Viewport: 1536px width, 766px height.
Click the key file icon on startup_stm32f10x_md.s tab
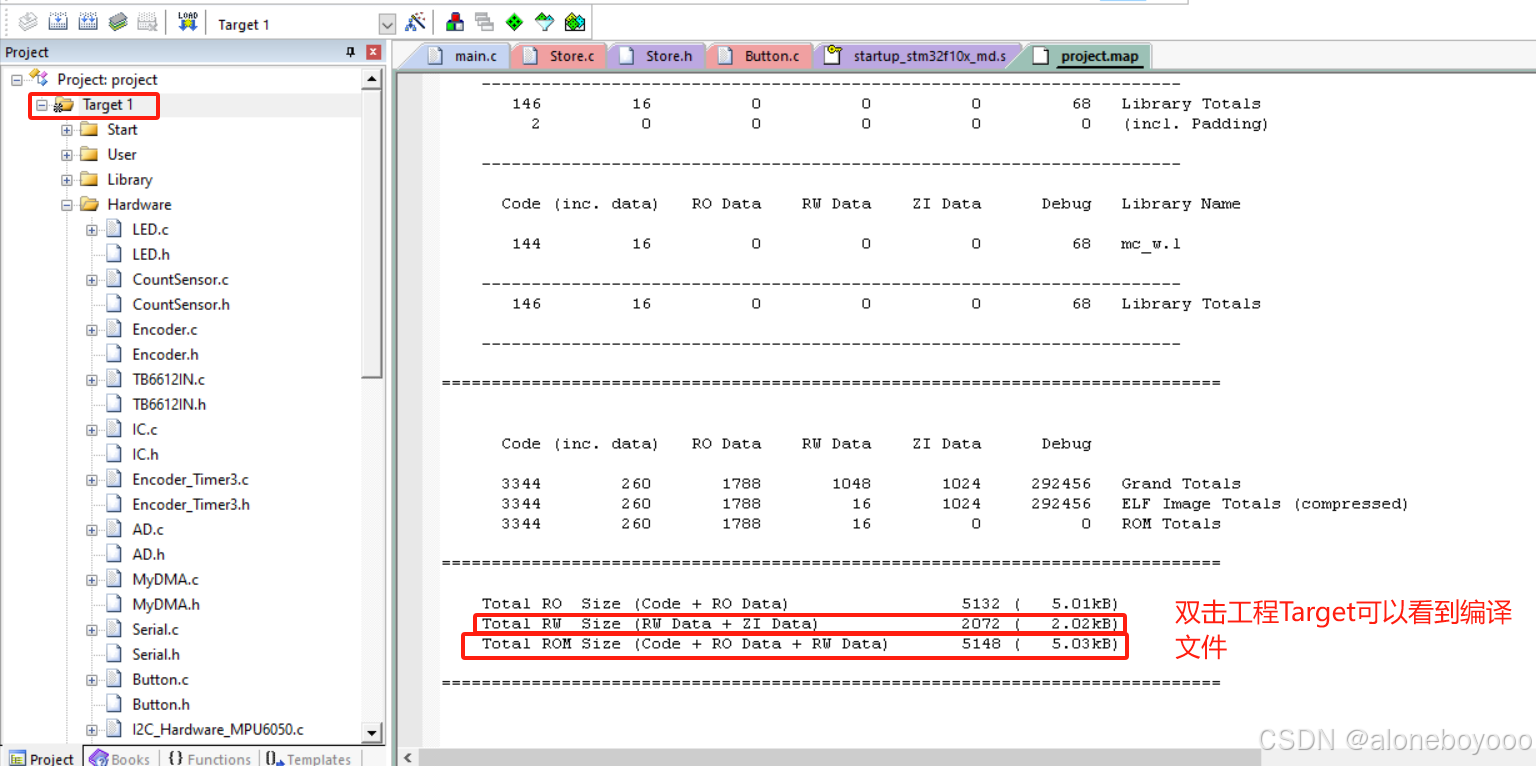point(832,56)
